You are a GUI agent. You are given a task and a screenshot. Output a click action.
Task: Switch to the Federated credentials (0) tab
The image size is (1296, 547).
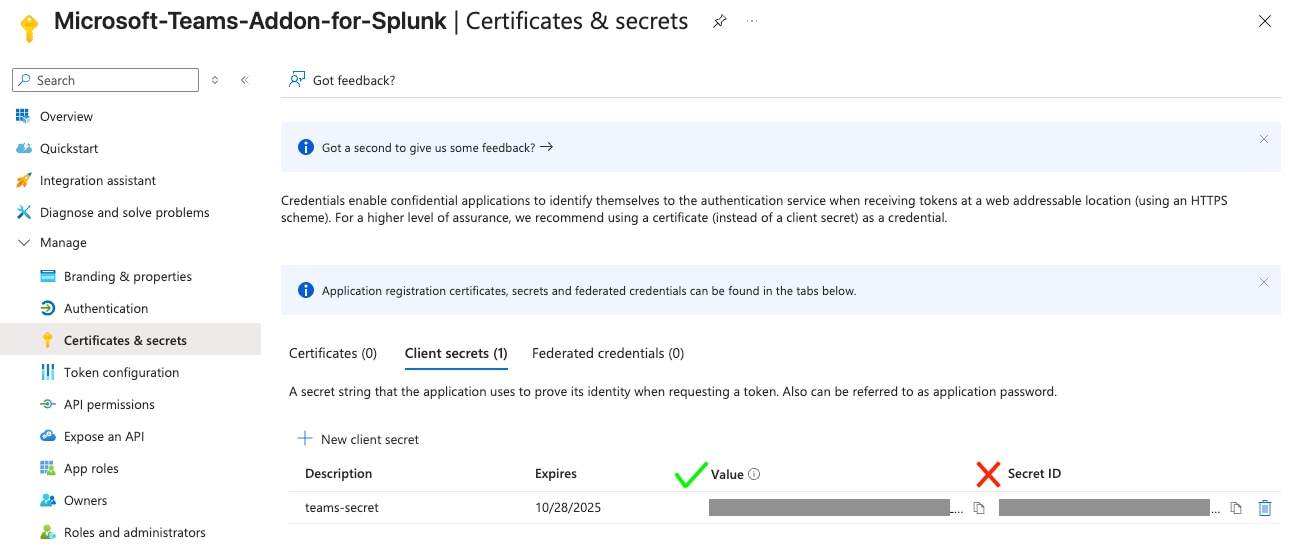(608, 353)
